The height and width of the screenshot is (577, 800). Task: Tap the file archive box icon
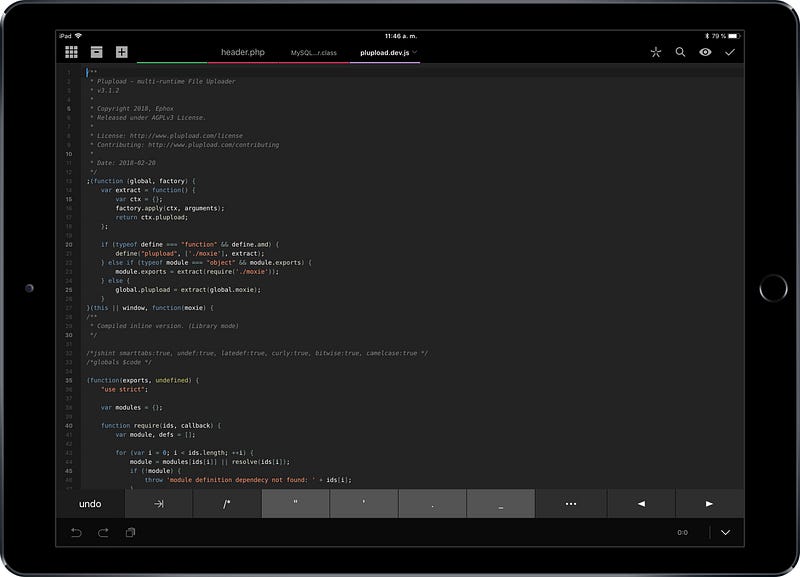click(97, 52)
